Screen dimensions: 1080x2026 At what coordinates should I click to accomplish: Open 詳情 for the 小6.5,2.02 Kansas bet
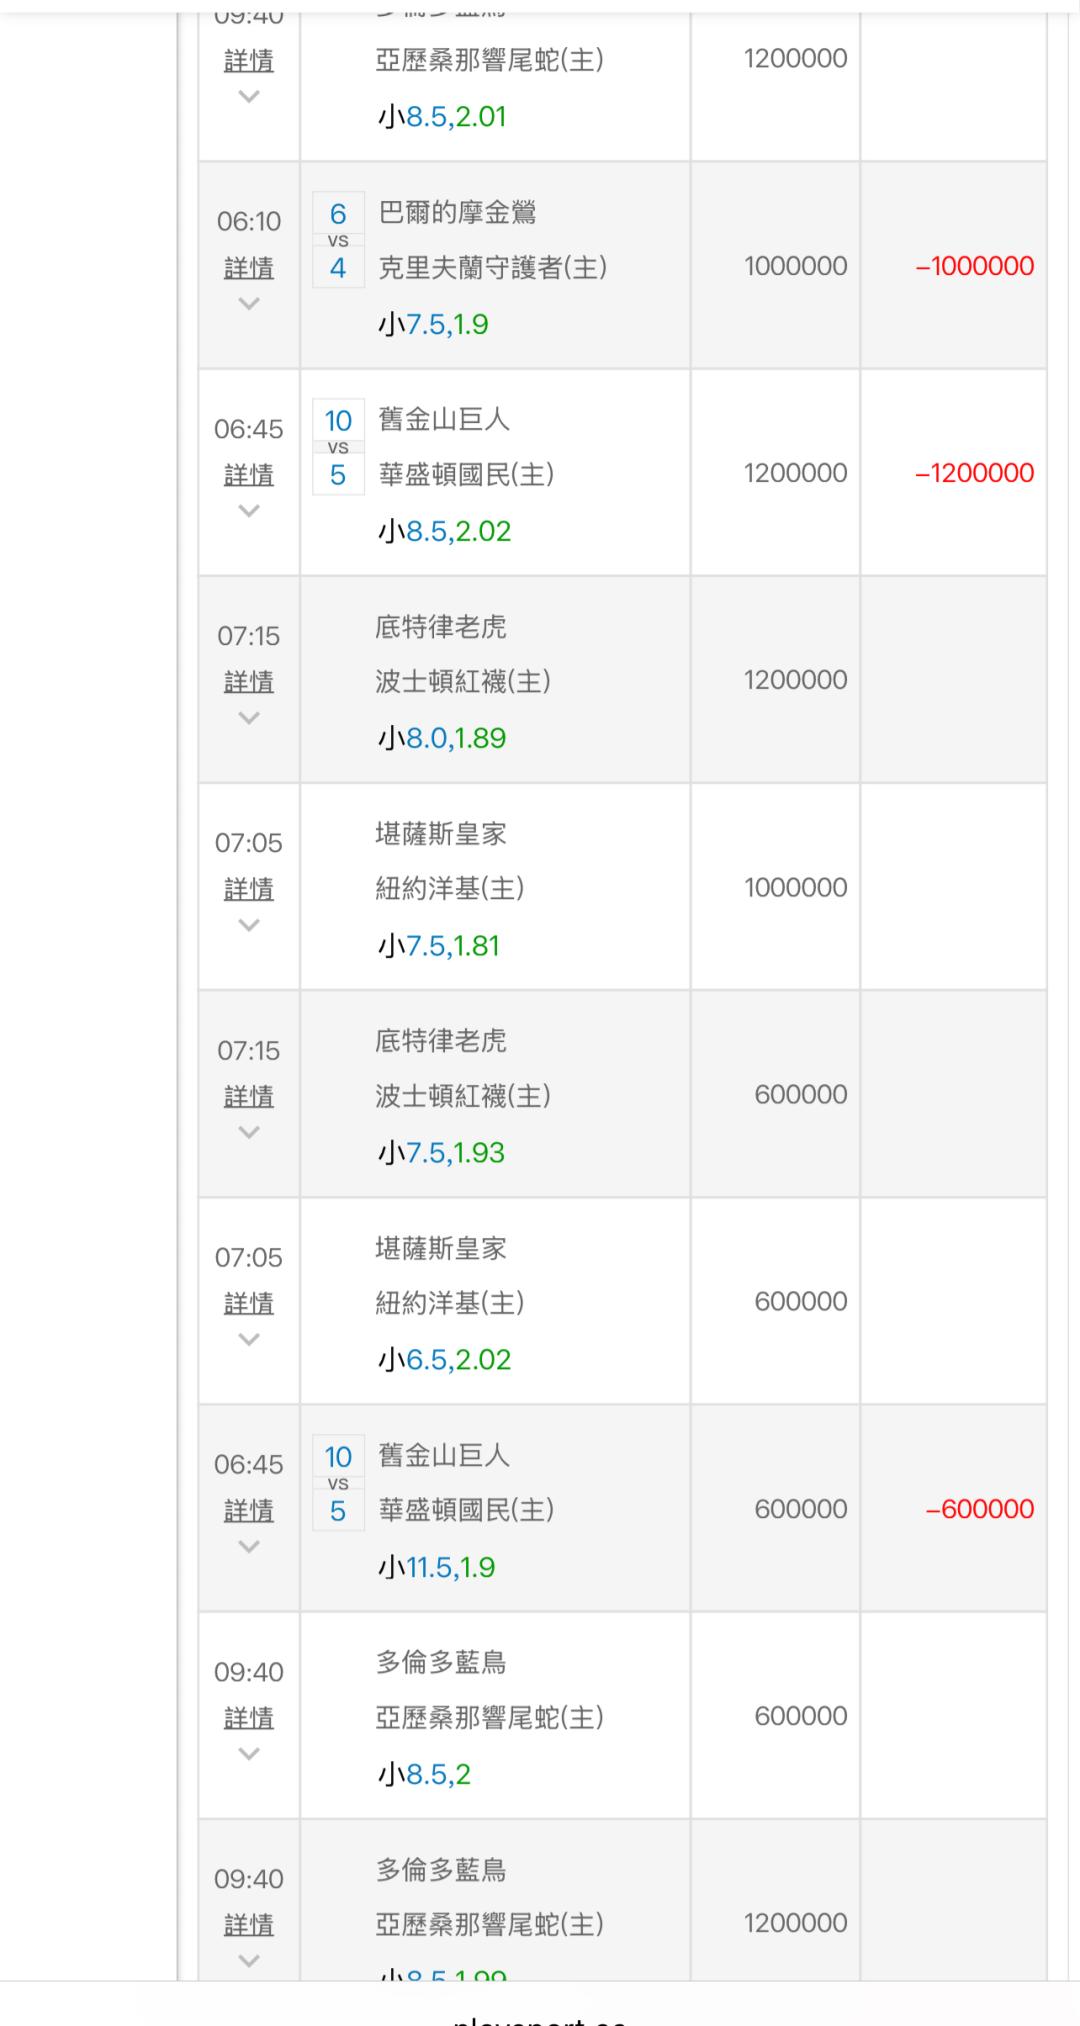tap(249, 1304)
